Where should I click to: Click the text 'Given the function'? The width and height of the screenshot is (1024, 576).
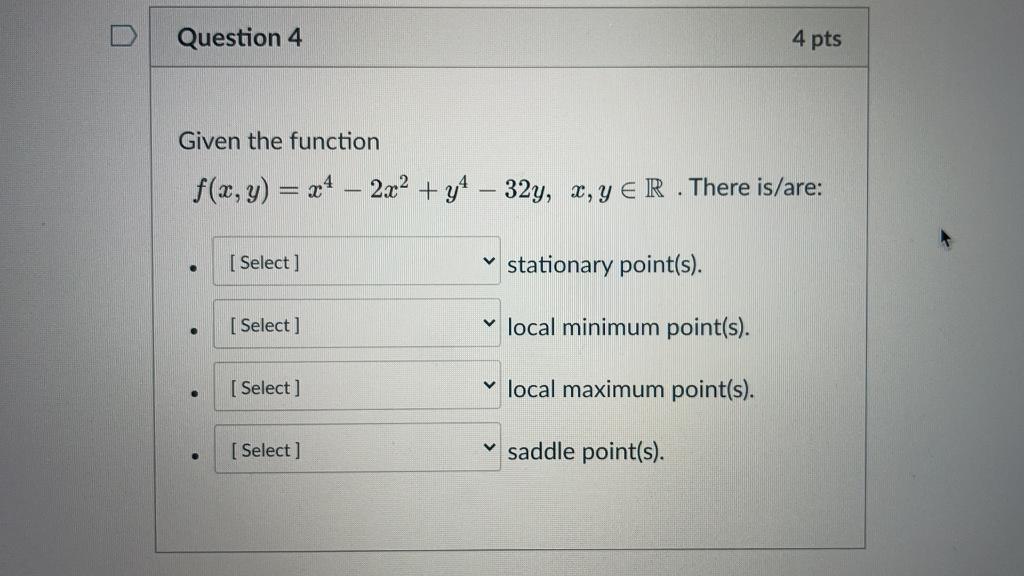tap(279, 141)
